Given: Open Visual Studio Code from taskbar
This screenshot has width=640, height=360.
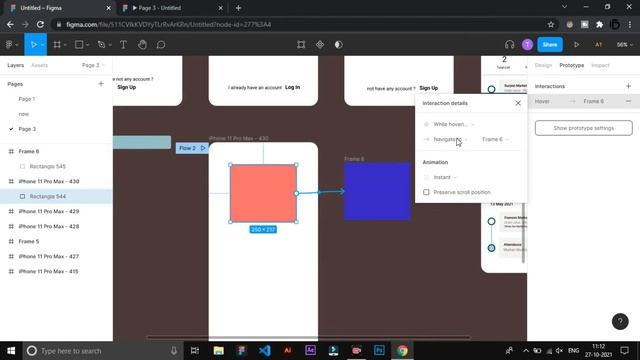Looking at the screenshot, I should coord(264,351).
